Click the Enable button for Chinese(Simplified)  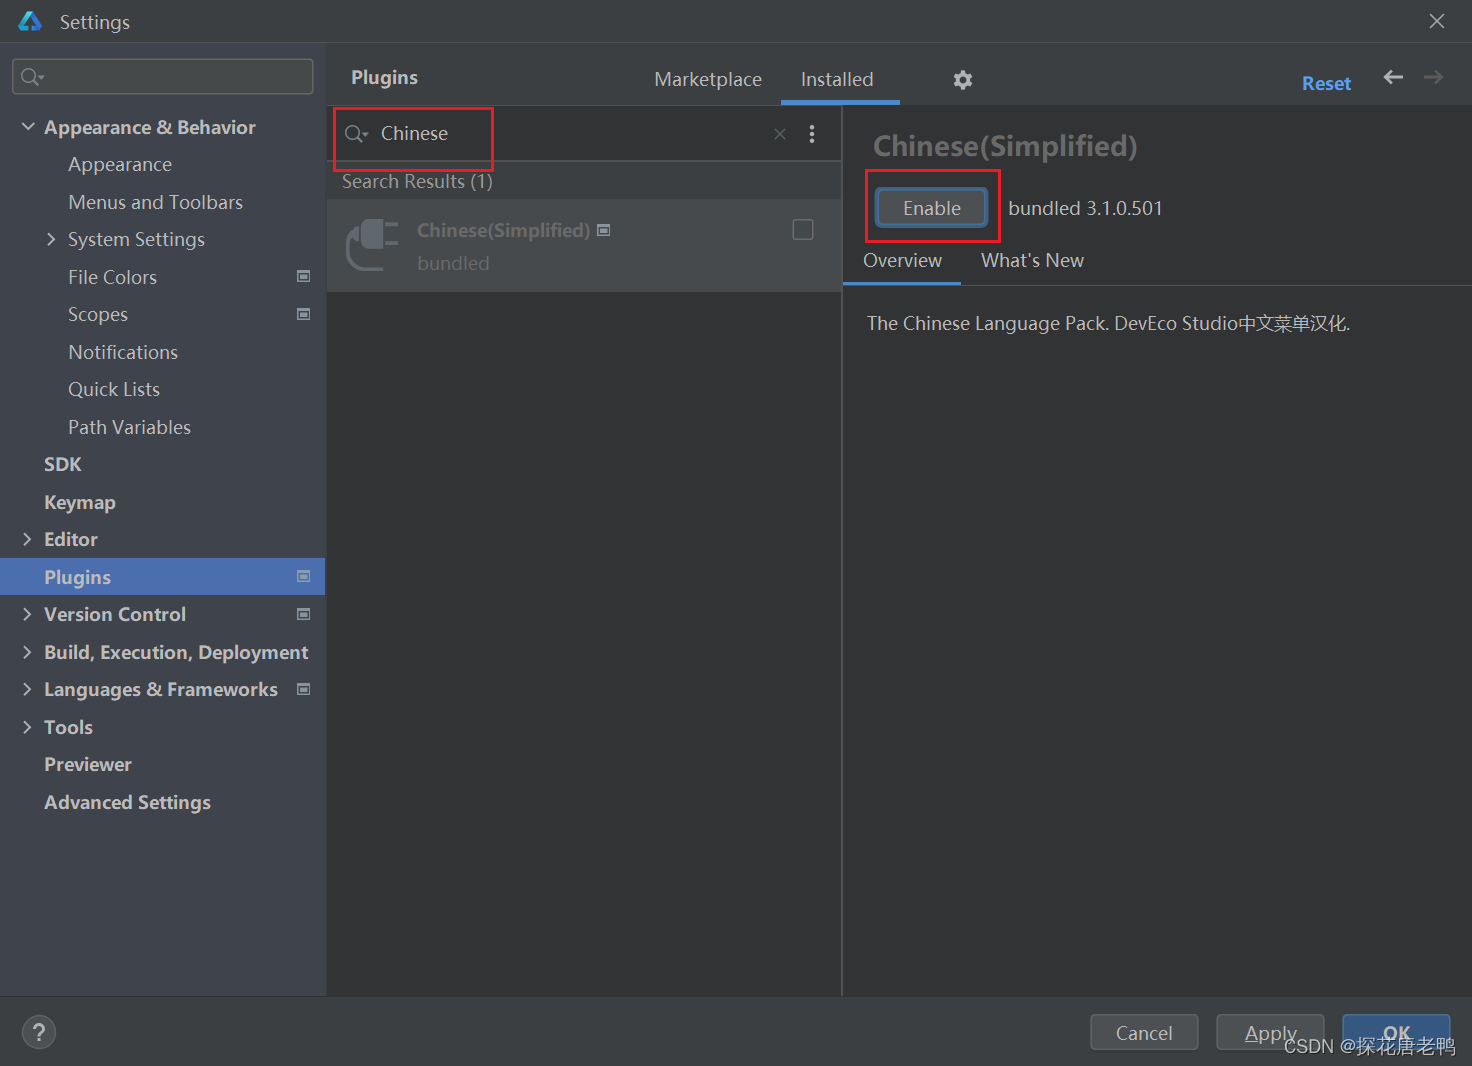point(932,208)
